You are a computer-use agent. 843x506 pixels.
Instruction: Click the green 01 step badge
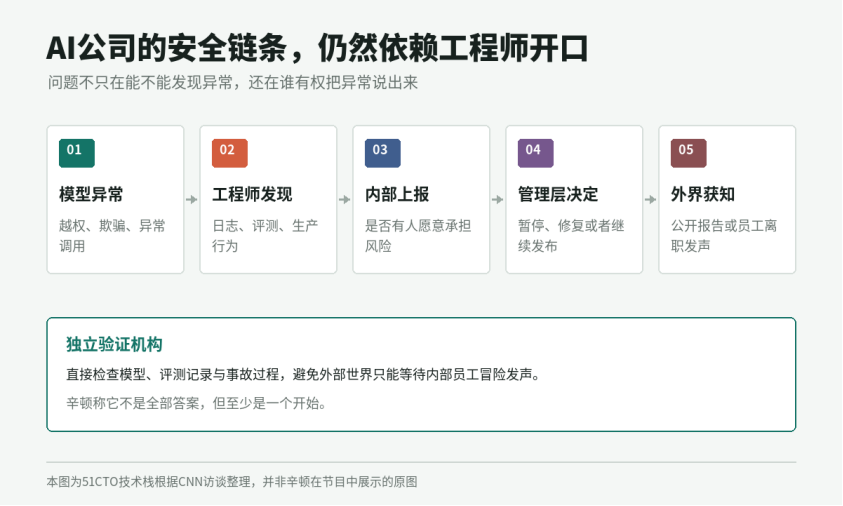coord(77,153)
